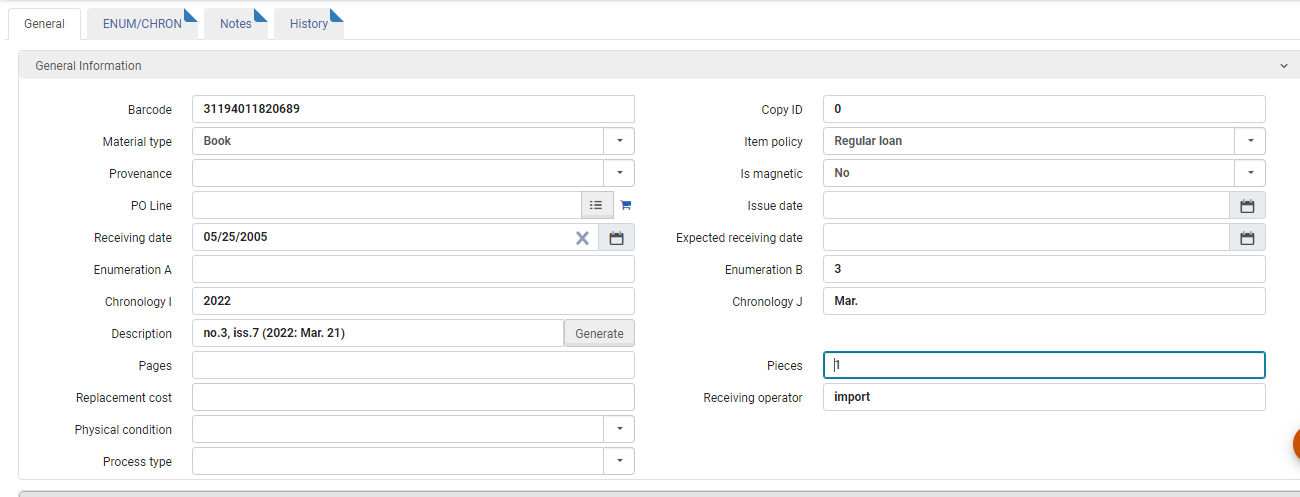
Task: Open the Provenance dropdown
Action: 619,173
